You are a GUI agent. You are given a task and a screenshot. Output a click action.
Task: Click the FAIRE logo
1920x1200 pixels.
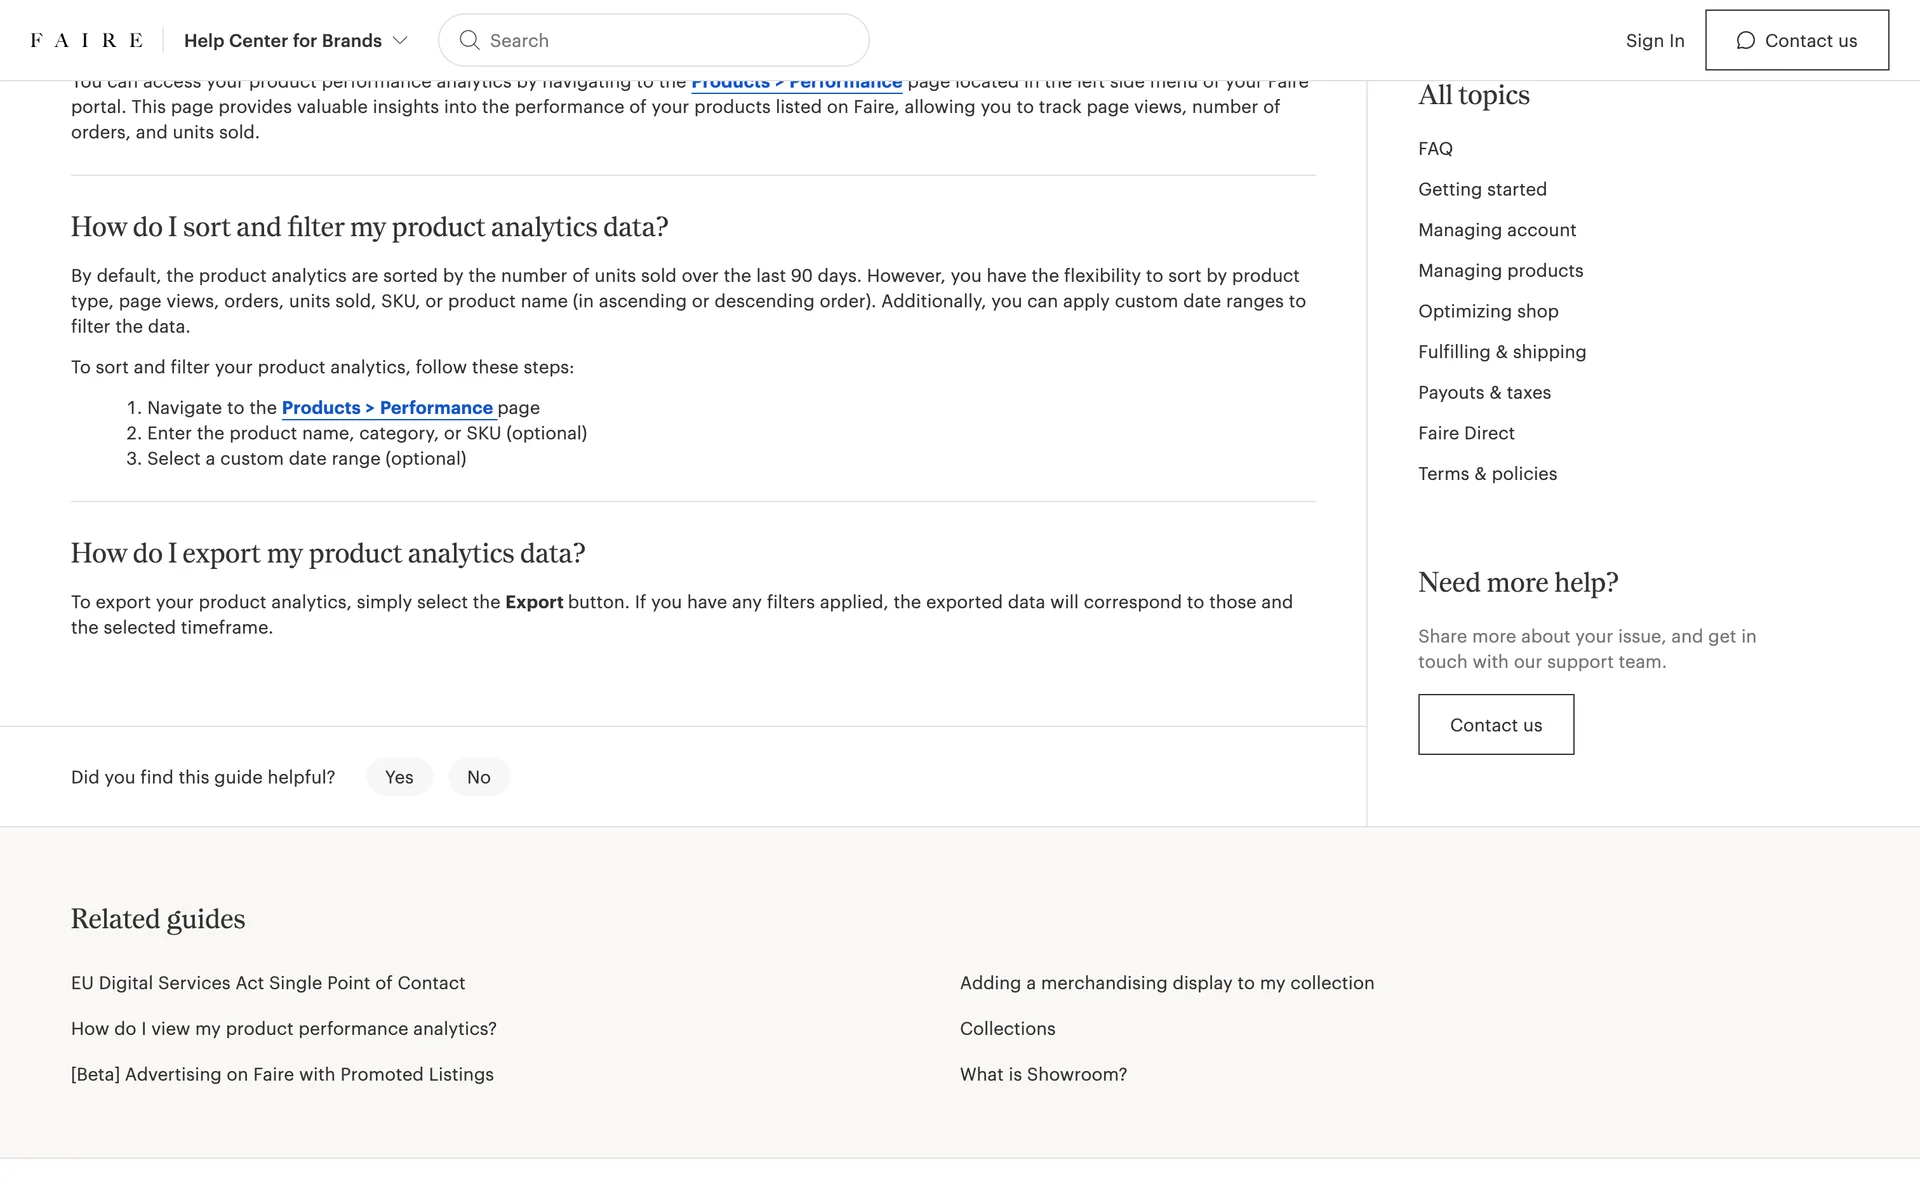[x=86, y=40]
